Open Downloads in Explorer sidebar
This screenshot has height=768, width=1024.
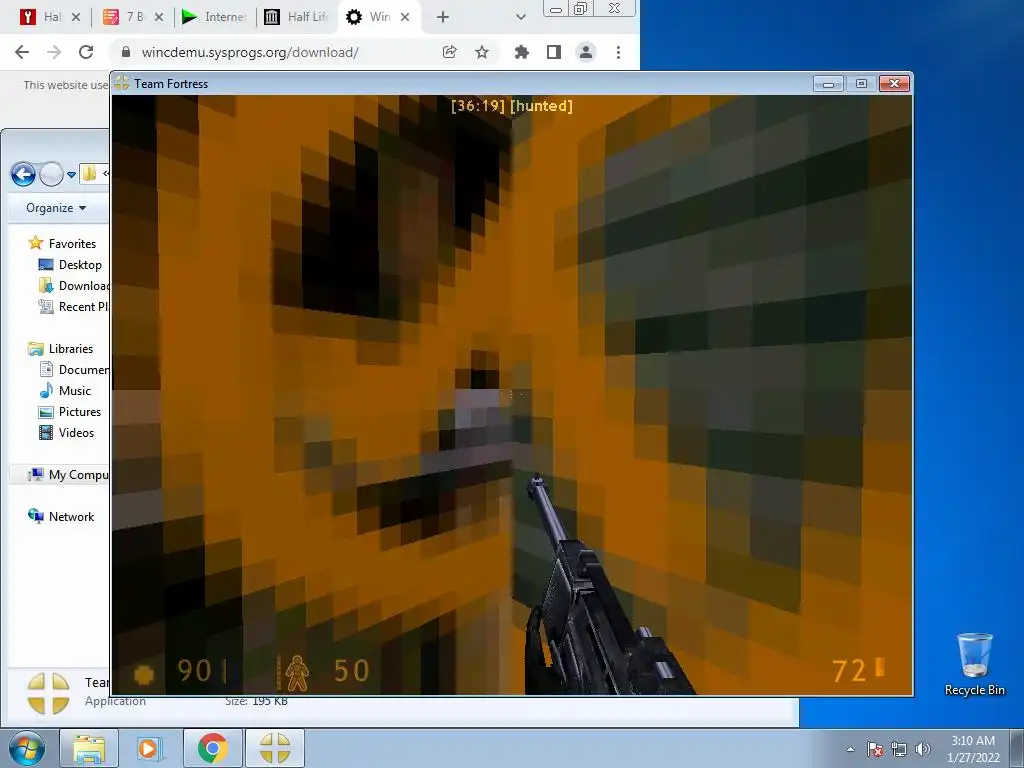coord(73,285)
